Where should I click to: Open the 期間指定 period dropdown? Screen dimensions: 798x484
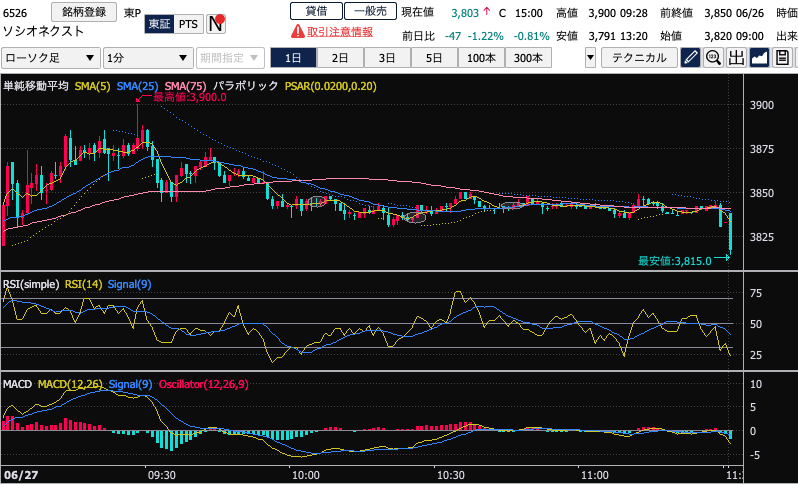(230, 58)
